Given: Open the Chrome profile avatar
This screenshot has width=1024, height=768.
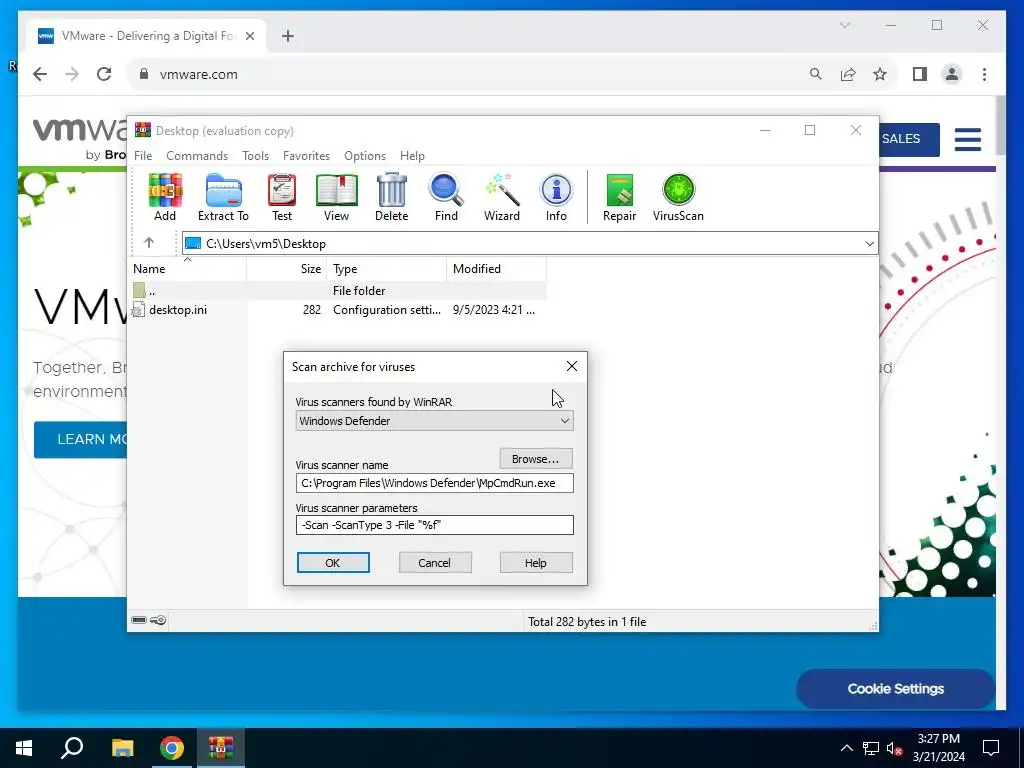Looking at the screenshot, I should coord(952,74).
